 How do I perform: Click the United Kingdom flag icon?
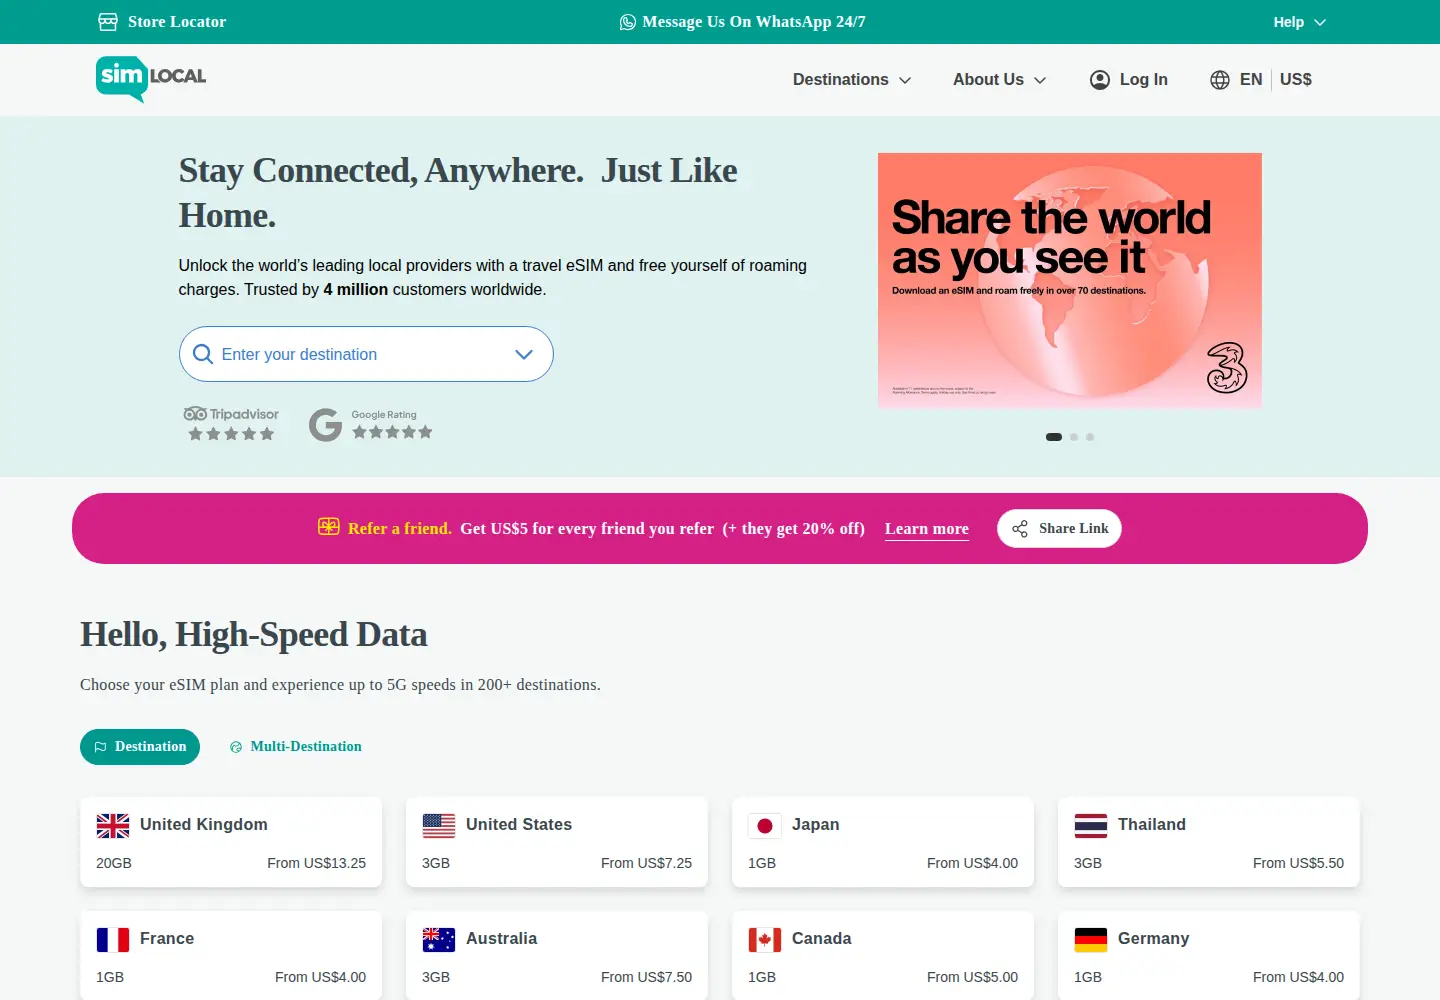click(113, 825)
